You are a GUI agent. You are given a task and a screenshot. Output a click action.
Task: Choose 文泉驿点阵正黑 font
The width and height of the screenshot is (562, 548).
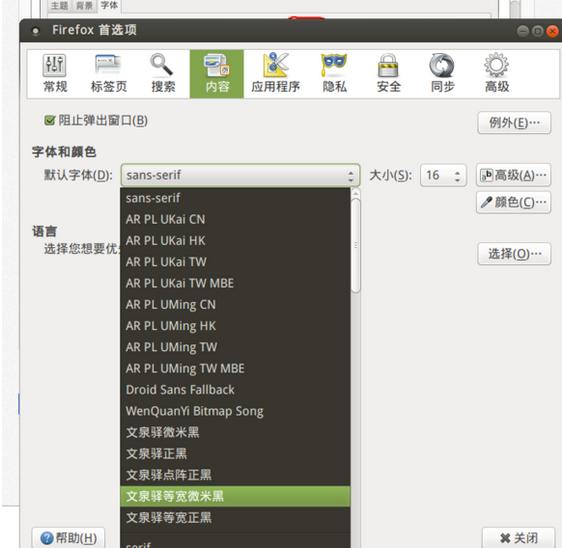tap(235, 475)
